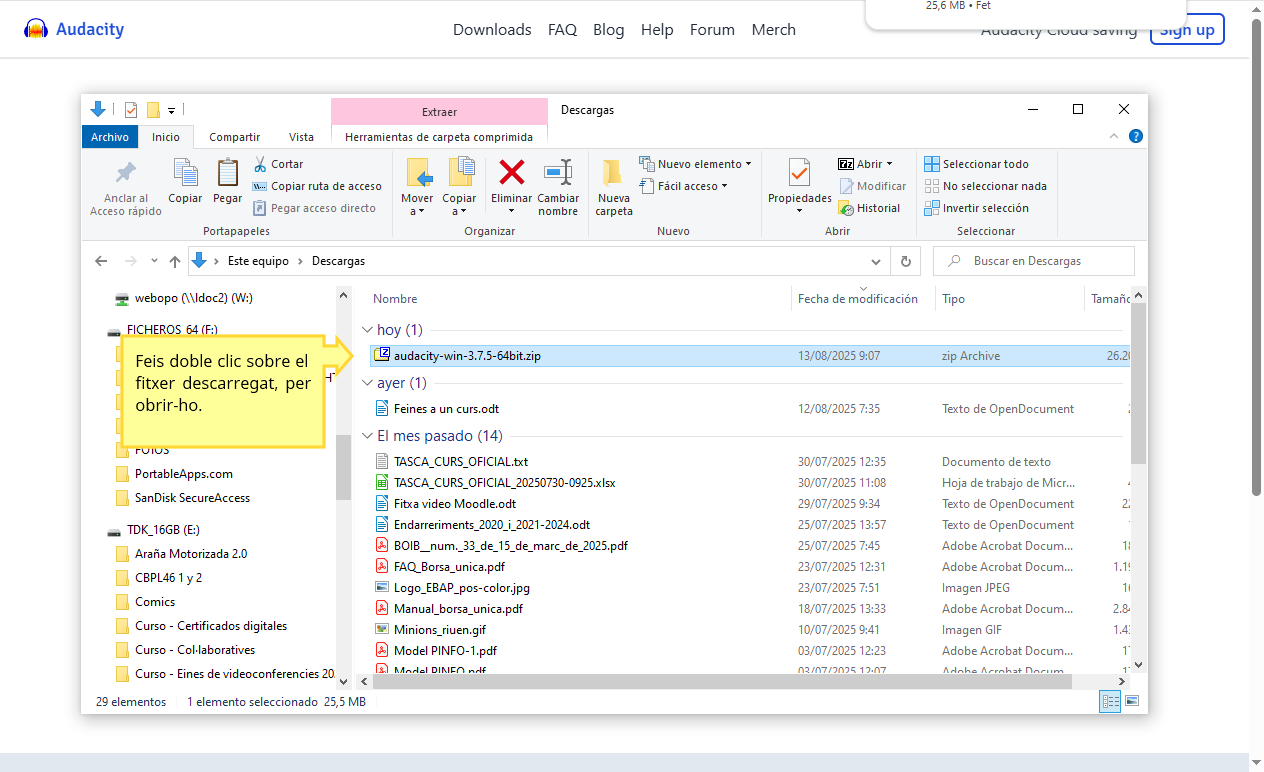
Task: Create a folder with Nueva carpeta
Action: tap(614, 187)
